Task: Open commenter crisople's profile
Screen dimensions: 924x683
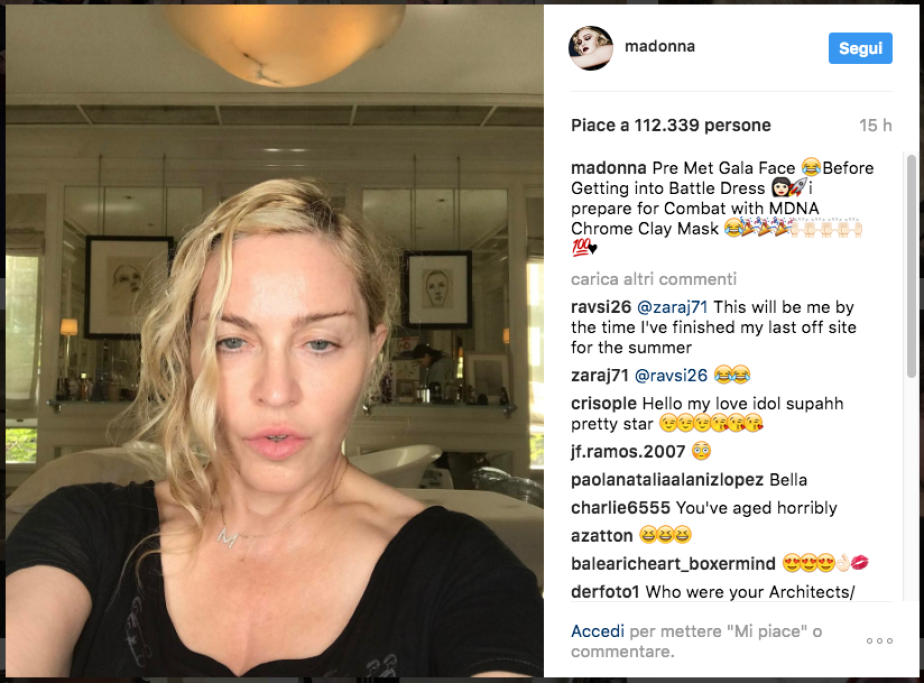Action: [603, 403]
